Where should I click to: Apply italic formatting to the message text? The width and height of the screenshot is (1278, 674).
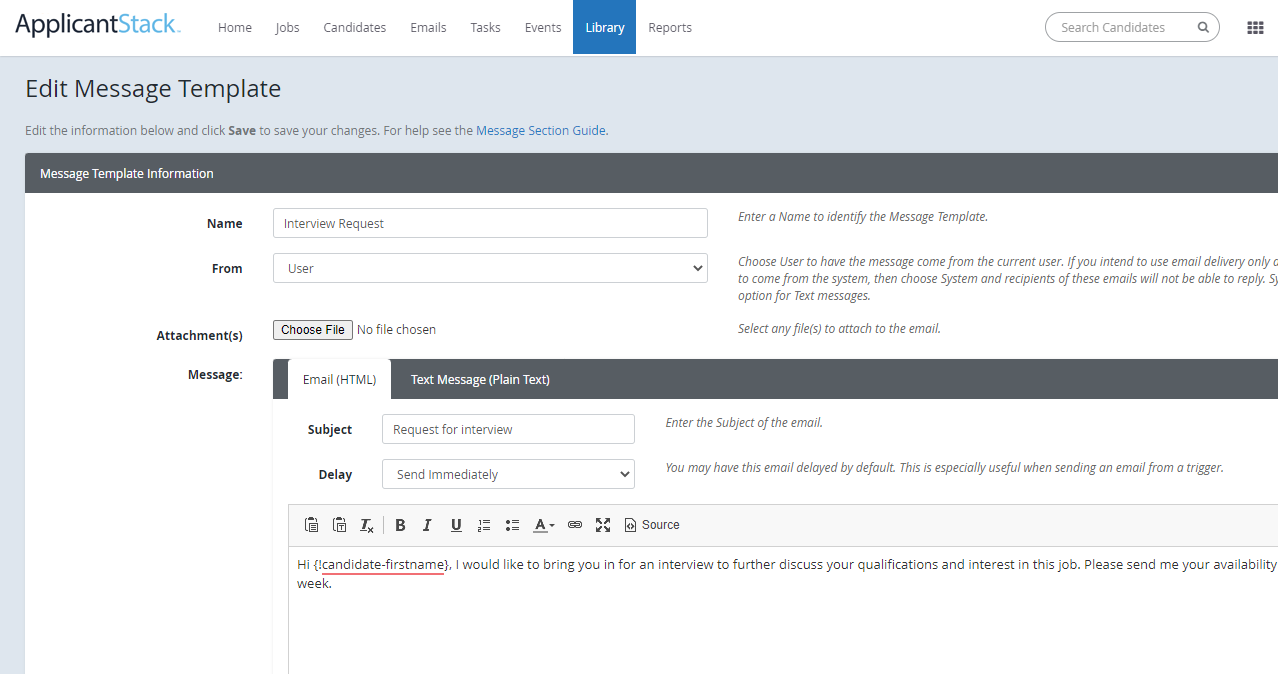pyautogui.click(x=427, y=524)
